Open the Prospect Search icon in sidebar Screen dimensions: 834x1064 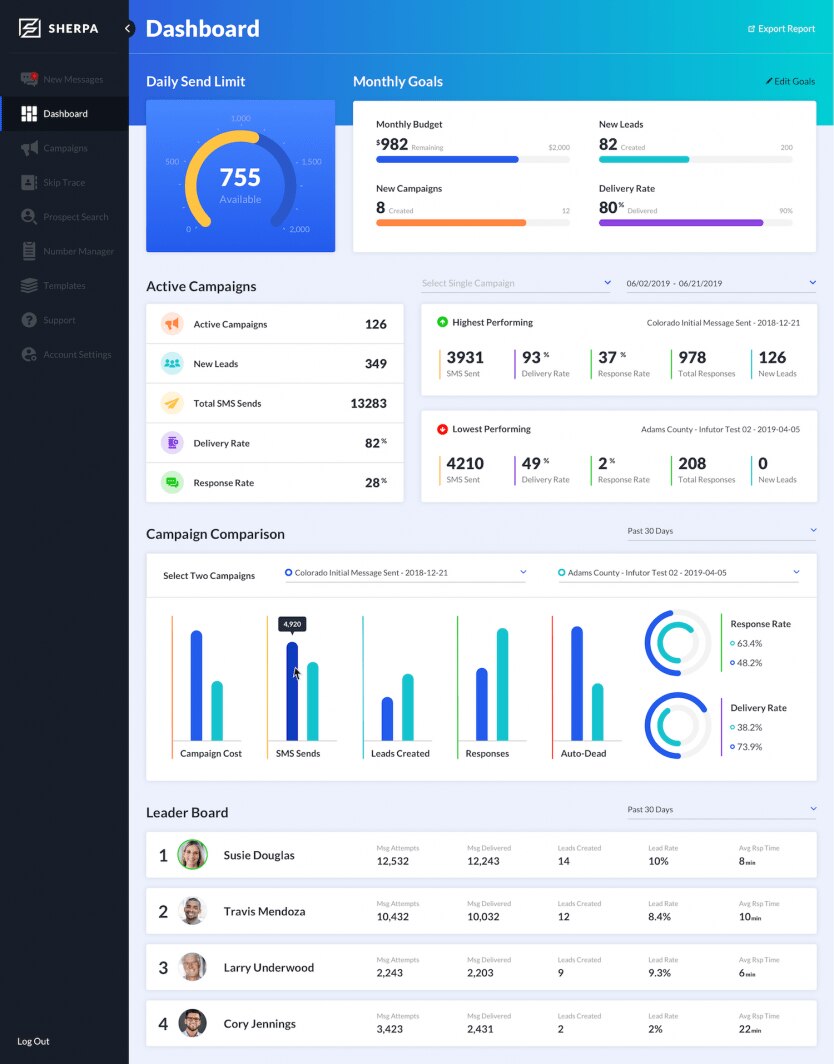click(x=29, y=217)
